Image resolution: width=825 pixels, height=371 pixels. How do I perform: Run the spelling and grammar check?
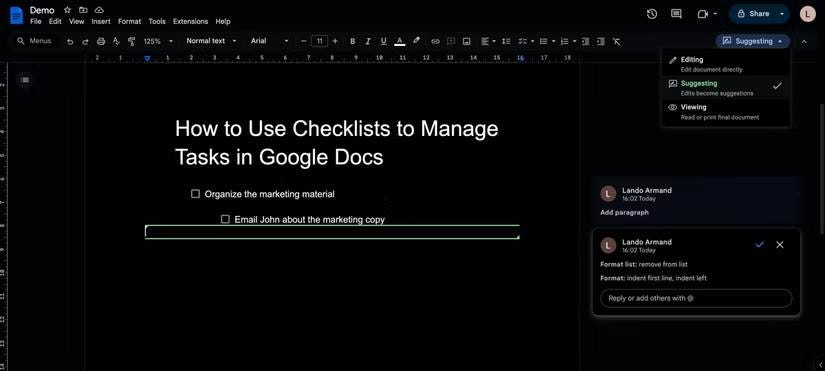tap(116, 41)
